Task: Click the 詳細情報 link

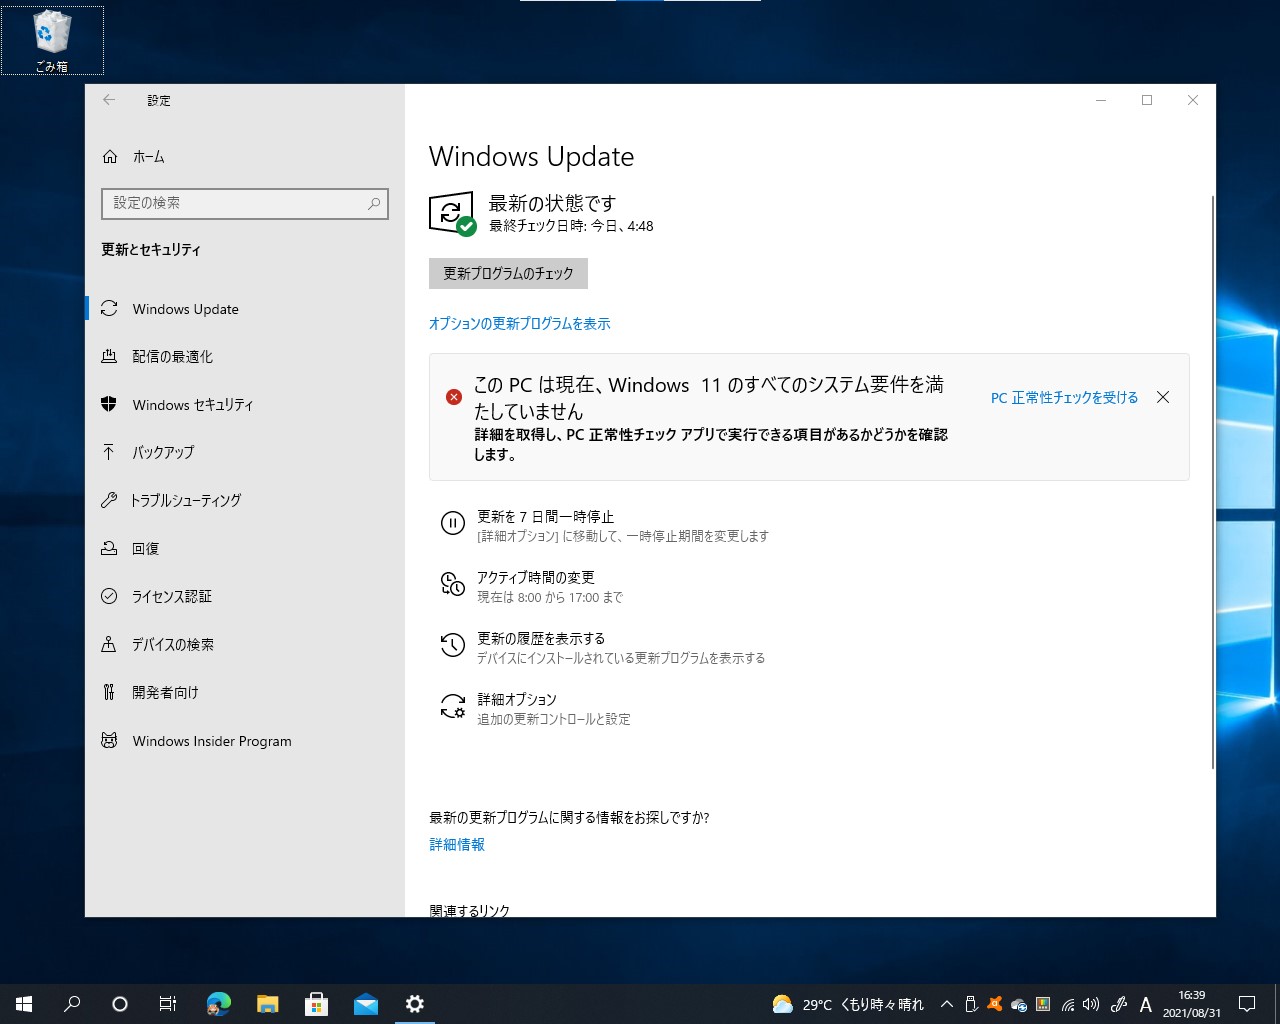Action: 457,845
